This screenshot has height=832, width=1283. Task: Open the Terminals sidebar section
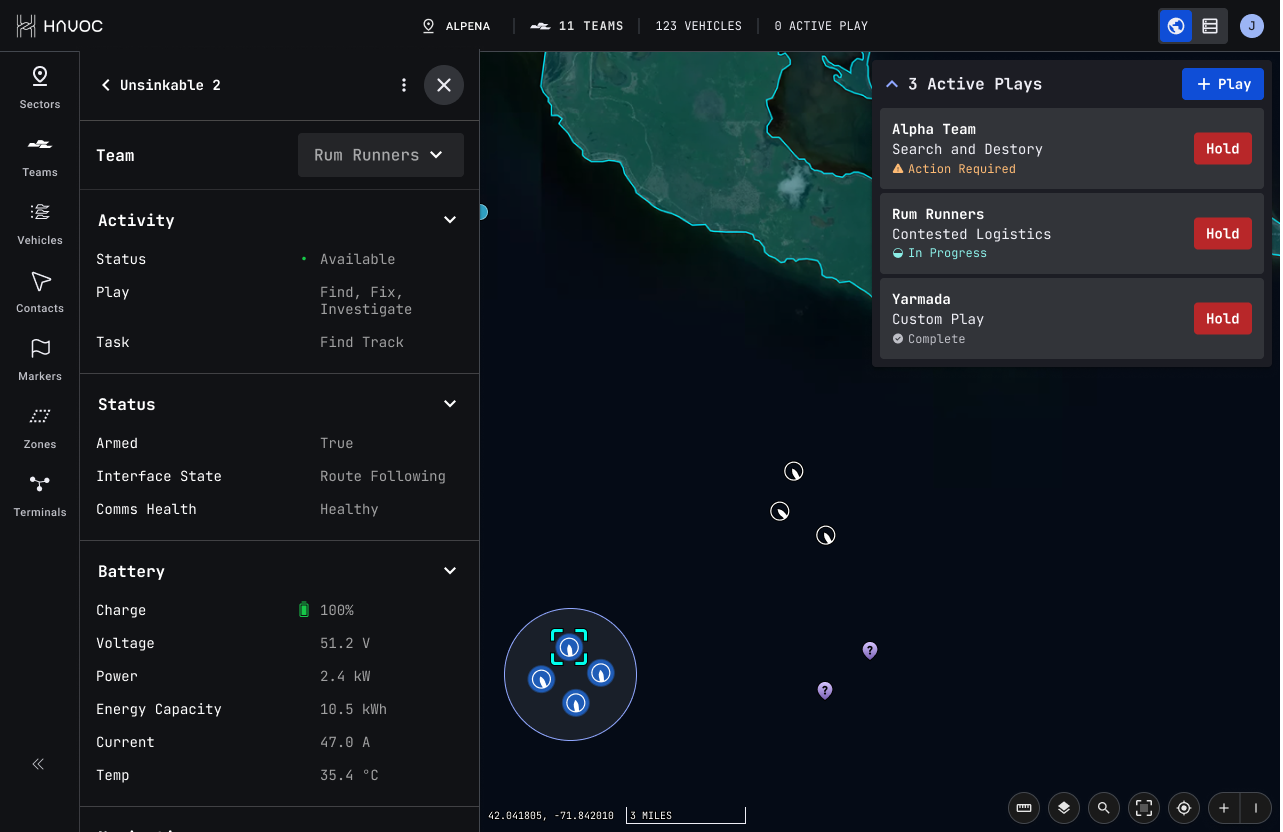click(x=40, y=496)
